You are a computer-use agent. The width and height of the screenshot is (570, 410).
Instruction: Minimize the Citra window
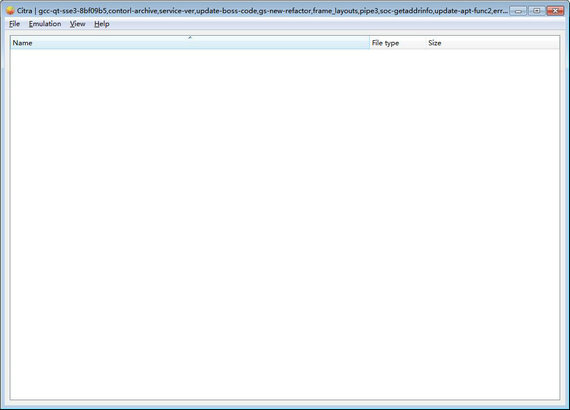pyautogui.click(x=518, y=11)
